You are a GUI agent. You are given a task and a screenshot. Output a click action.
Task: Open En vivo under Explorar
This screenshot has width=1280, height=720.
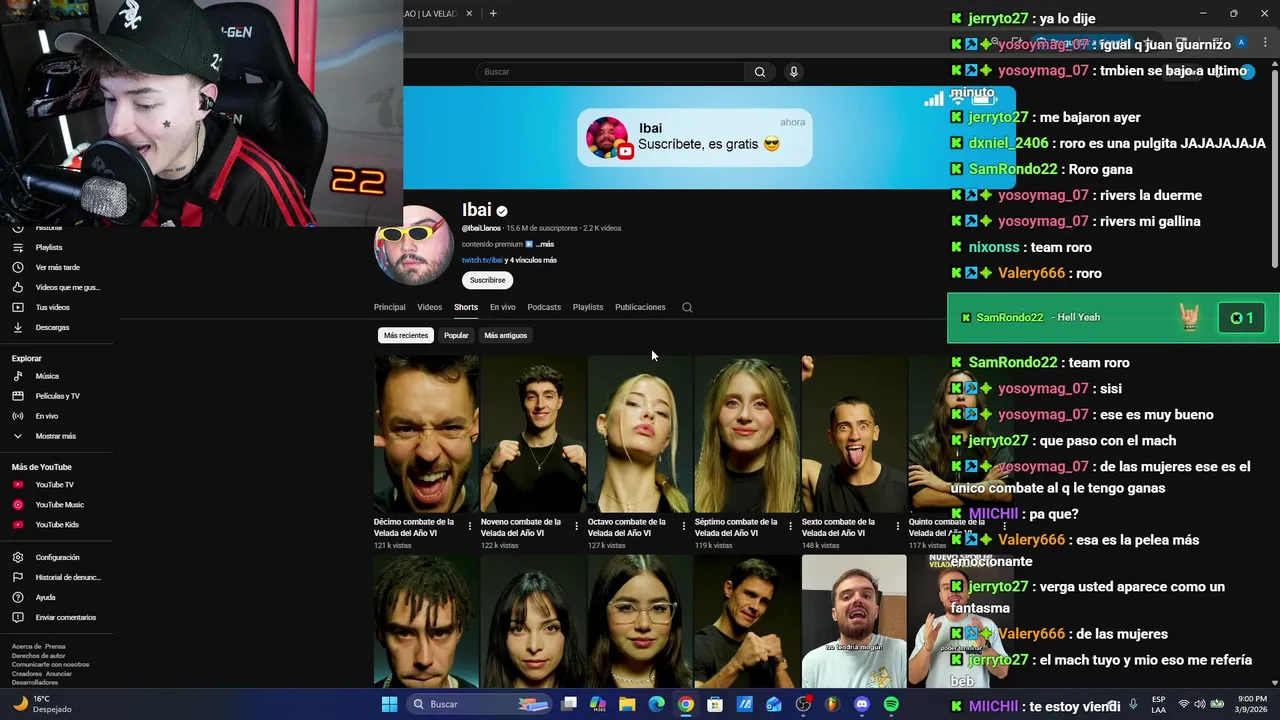point(46,416)
